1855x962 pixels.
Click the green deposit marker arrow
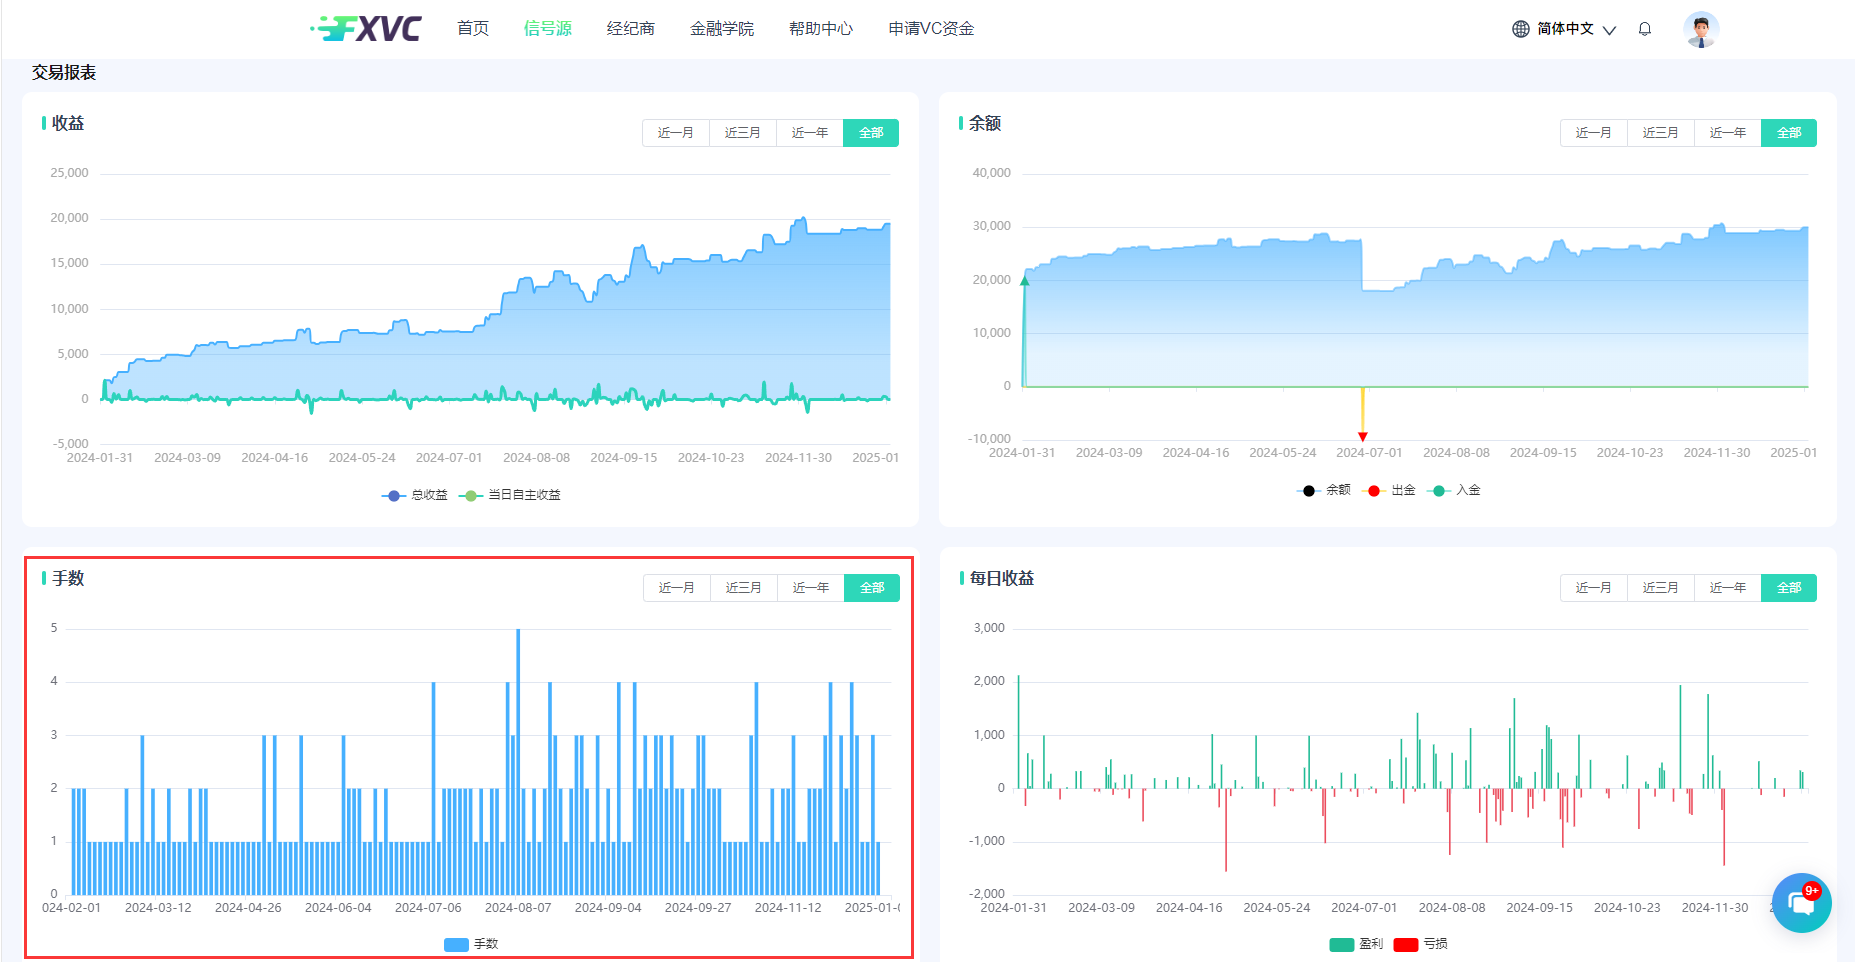pyautogui.click(x=1024, y=283)
